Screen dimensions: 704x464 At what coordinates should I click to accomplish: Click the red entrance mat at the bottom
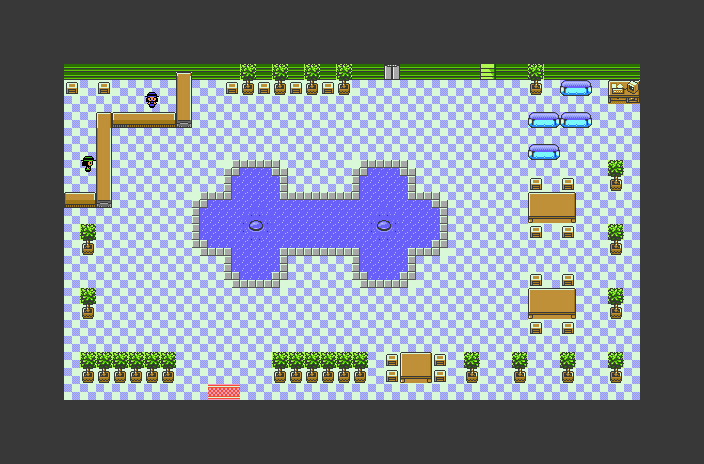coord(224,392)
